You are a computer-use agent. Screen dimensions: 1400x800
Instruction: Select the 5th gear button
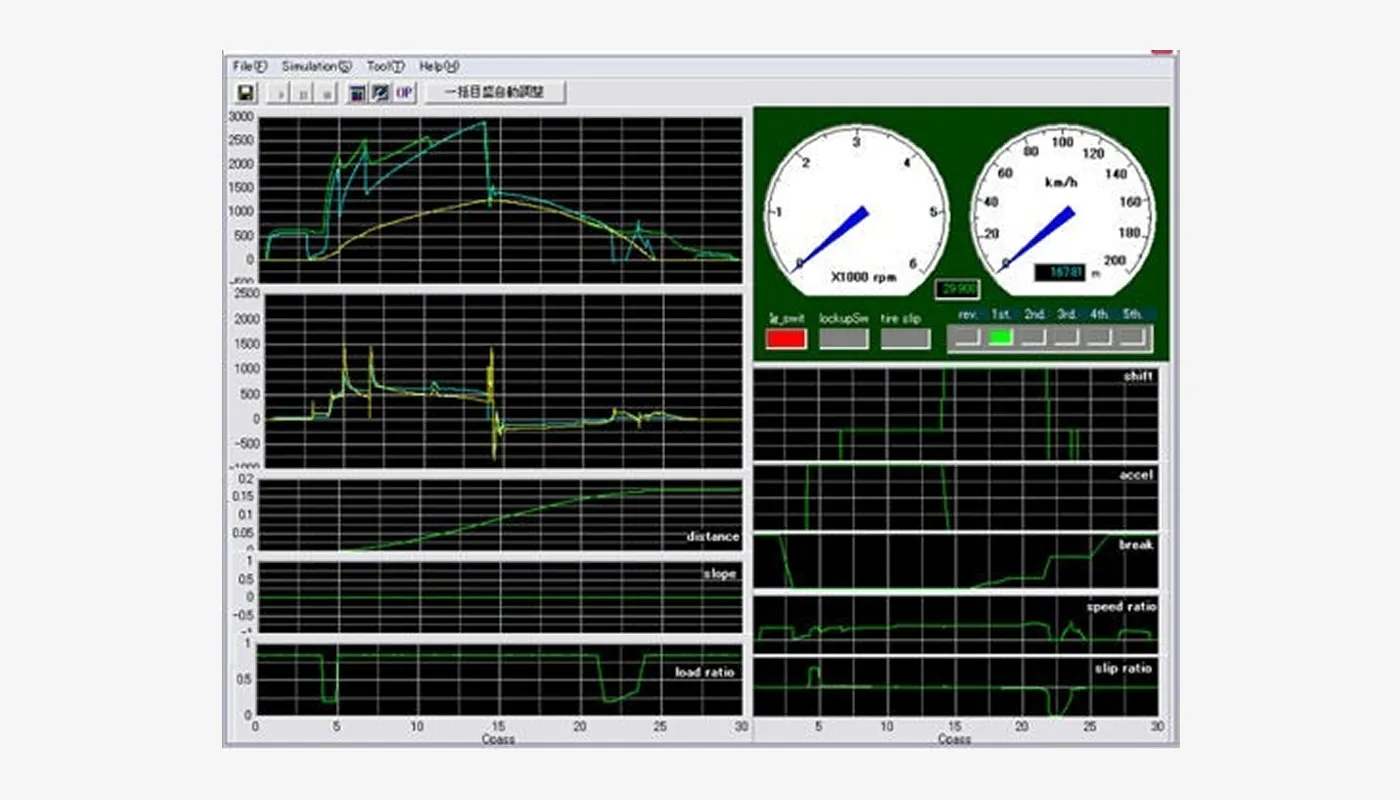point(1132,338)
